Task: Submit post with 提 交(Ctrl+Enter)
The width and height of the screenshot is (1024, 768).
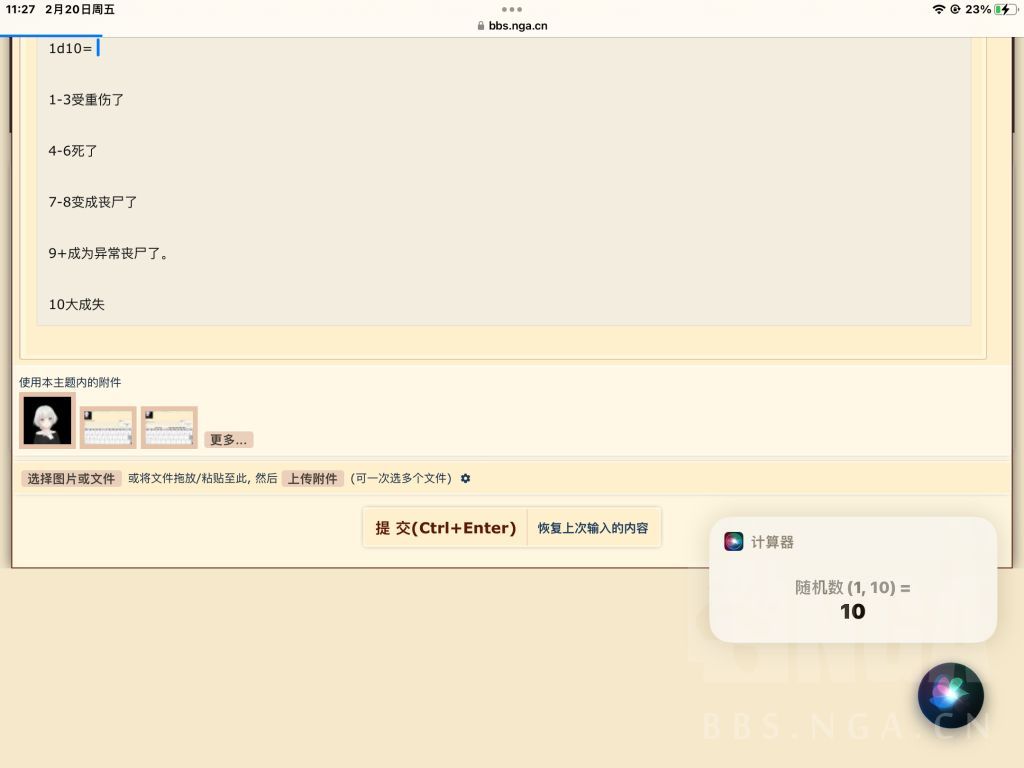Action: tap(445, 528)
